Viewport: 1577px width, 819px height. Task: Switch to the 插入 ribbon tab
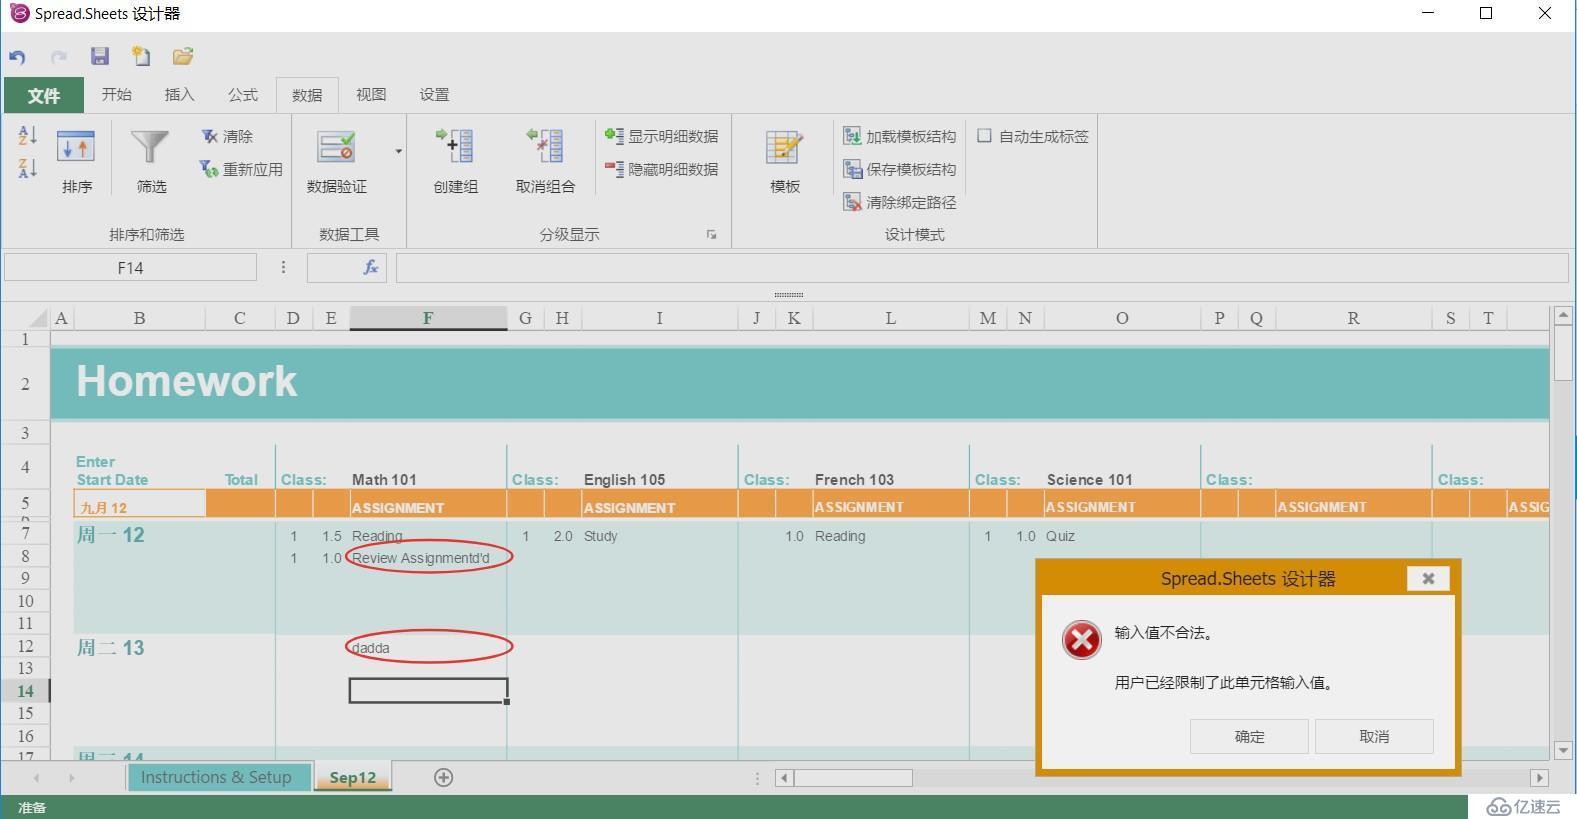(x=179, y=95)
